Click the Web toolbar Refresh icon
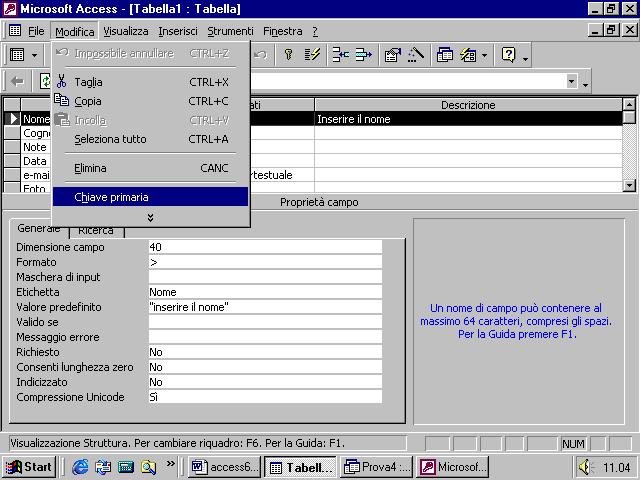The width and height of the screenshot is (640, 480). coord(45,81)
